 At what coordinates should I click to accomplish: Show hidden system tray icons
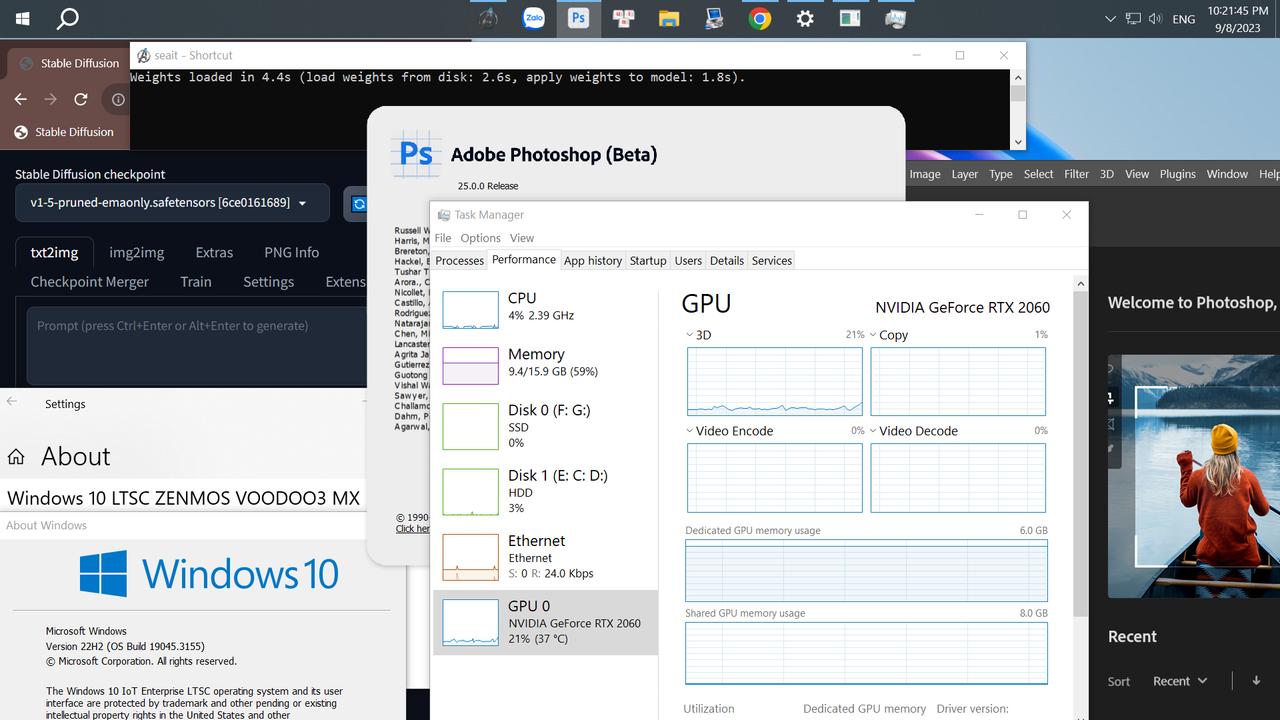pyautogui.click(x=1110, y=19)
